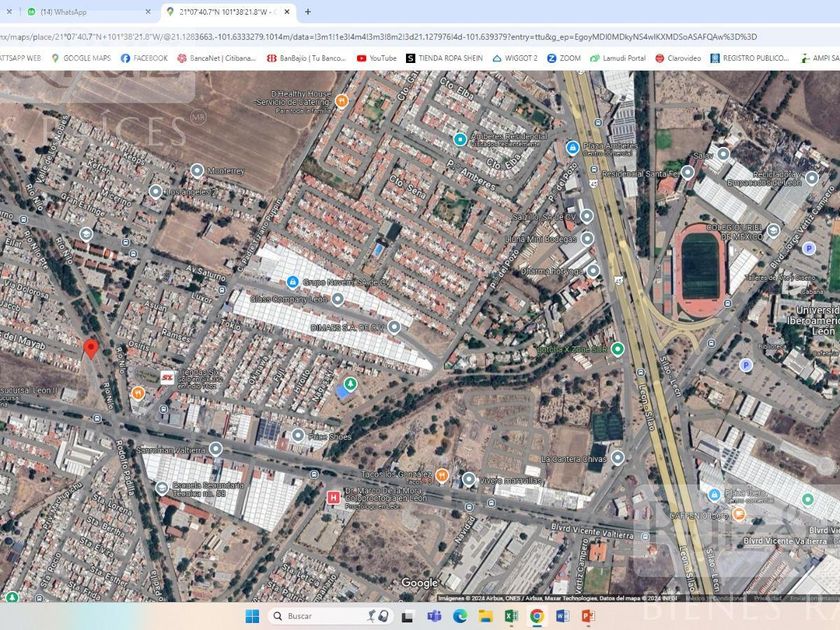This screenshot has width=840, height=630.
Task: Select the Liuna Mini Bodegas marker
Action: [x=588, y=238]
